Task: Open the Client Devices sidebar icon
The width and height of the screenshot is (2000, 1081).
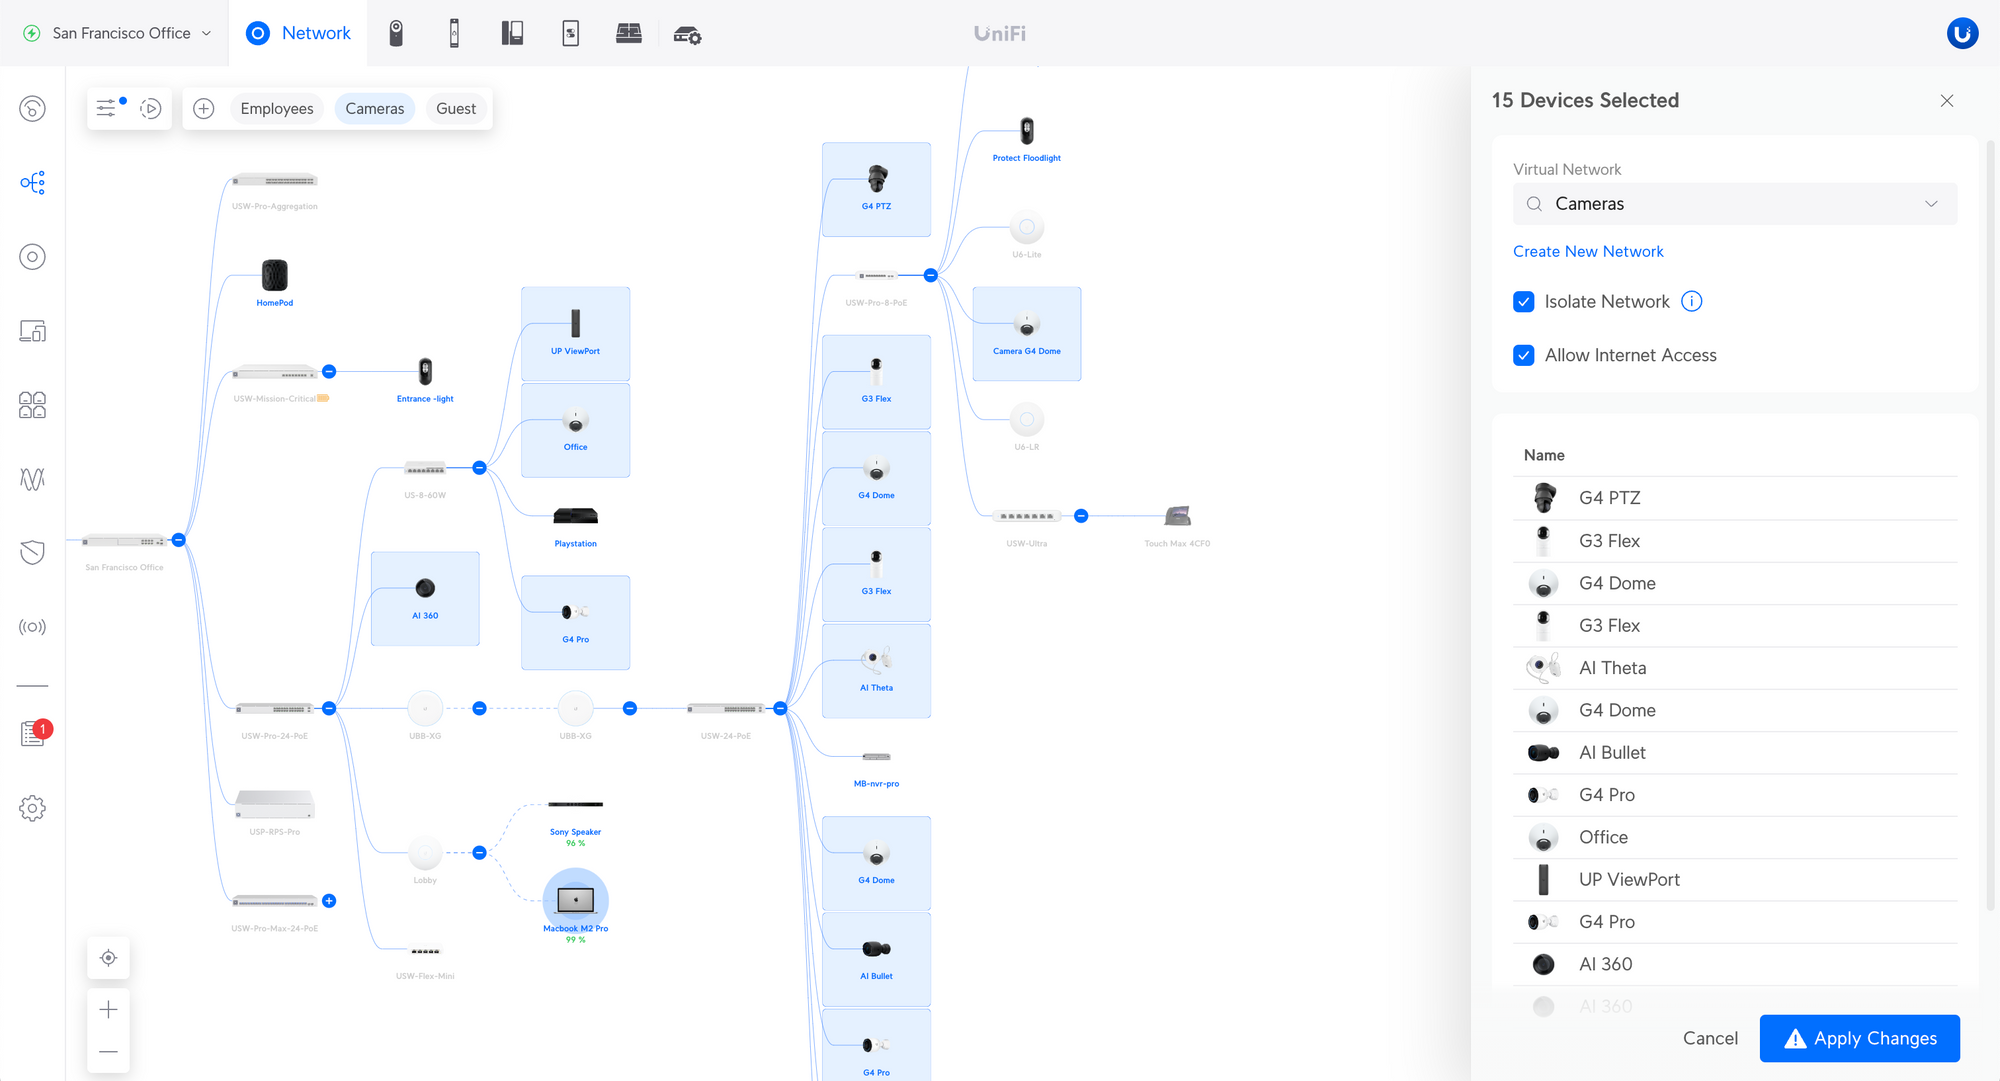Action: pyautogui.click(x=32, y=331)
